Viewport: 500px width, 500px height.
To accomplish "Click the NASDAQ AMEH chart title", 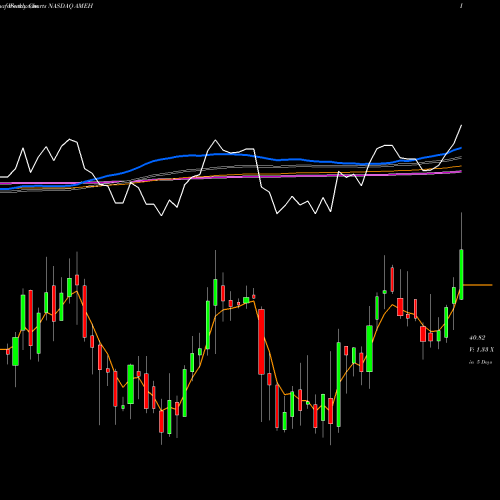I will (71, 6).
